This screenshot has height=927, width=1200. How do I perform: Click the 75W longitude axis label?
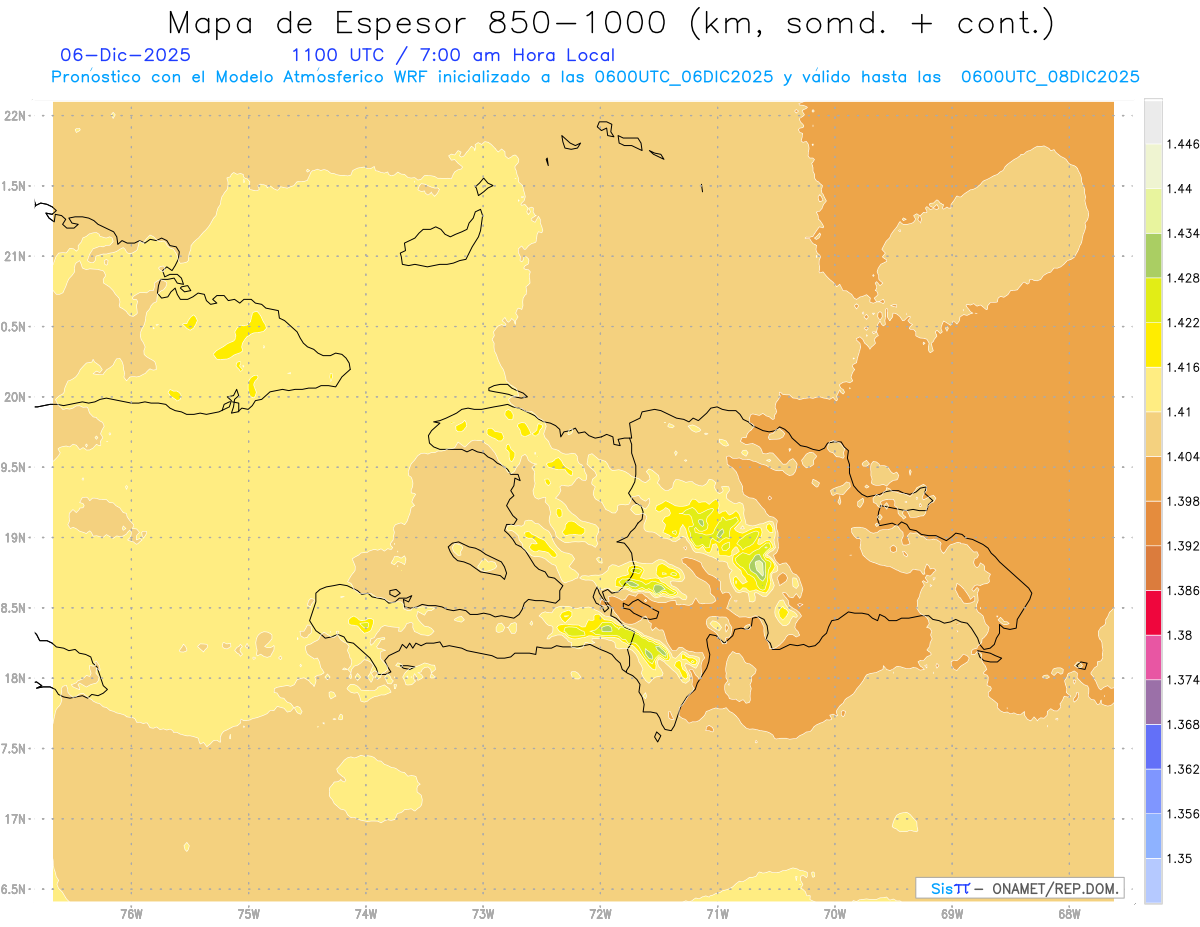coord(248,914)
